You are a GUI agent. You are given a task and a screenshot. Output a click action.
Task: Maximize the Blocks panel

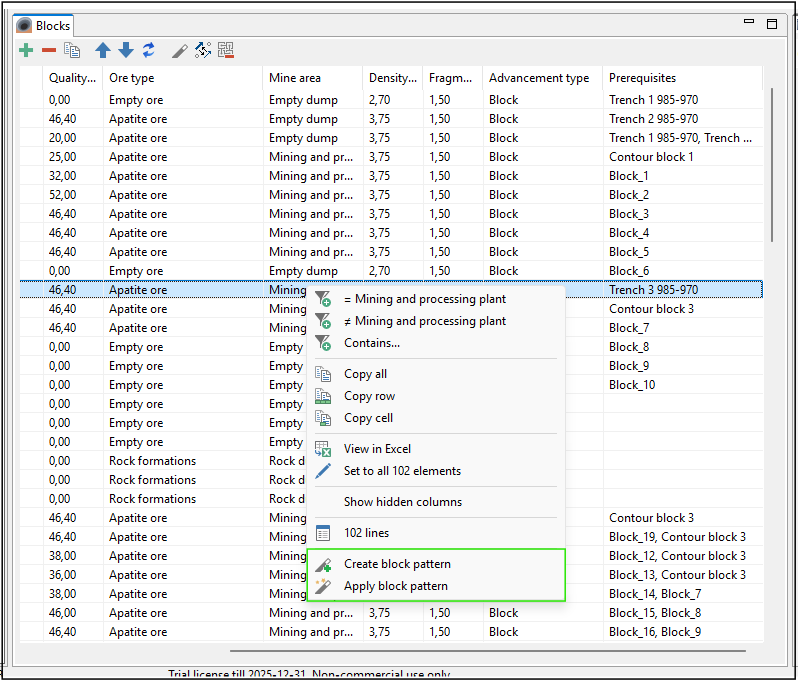(x=772, y=24)
